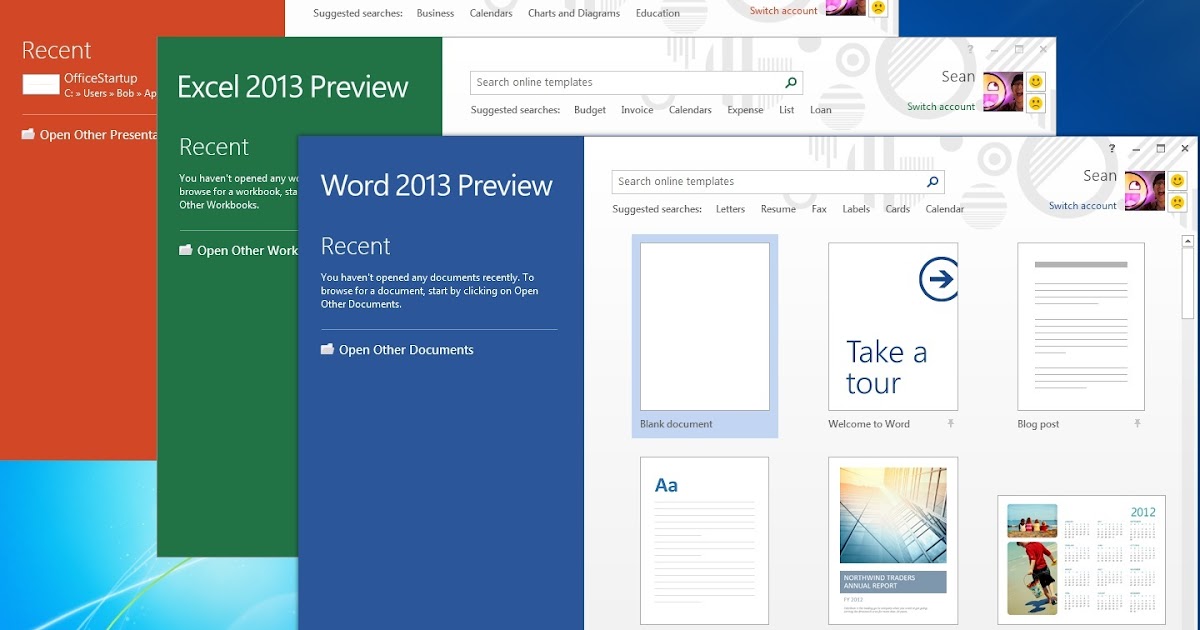Select Expense suggested search in Excel
Image resolution: width=1200 pixels, height=630 pixels.
click(x=745, y=110)
